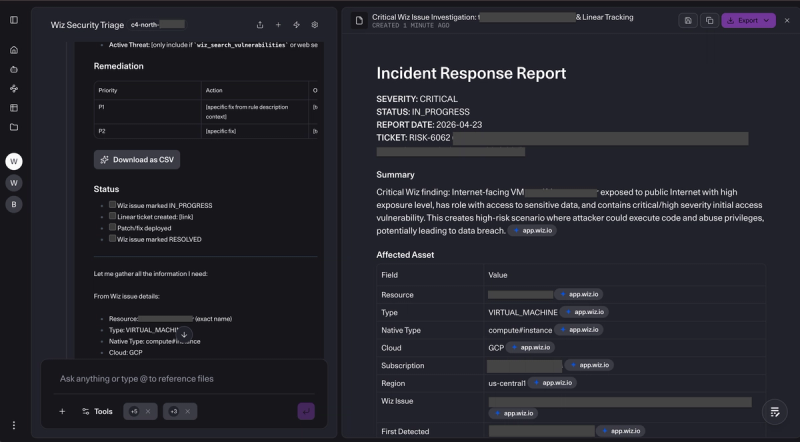Open the Export dropdown
Viewport: 800px width, 442px height.
point(748,20)
